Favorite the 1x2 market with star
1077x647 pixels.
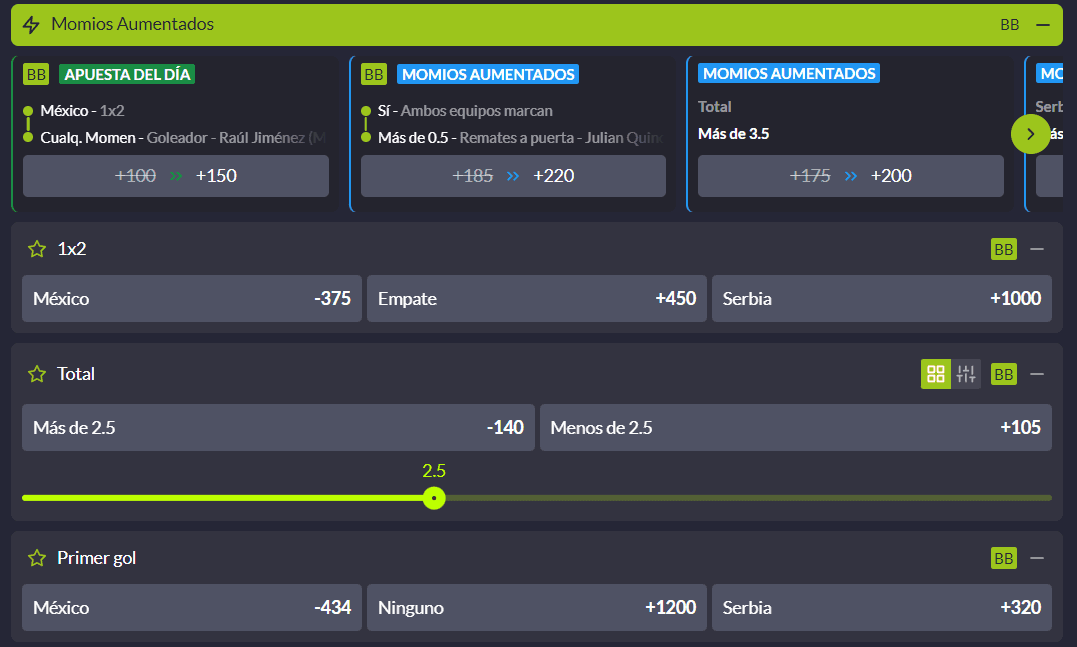(x=37, y=249)
